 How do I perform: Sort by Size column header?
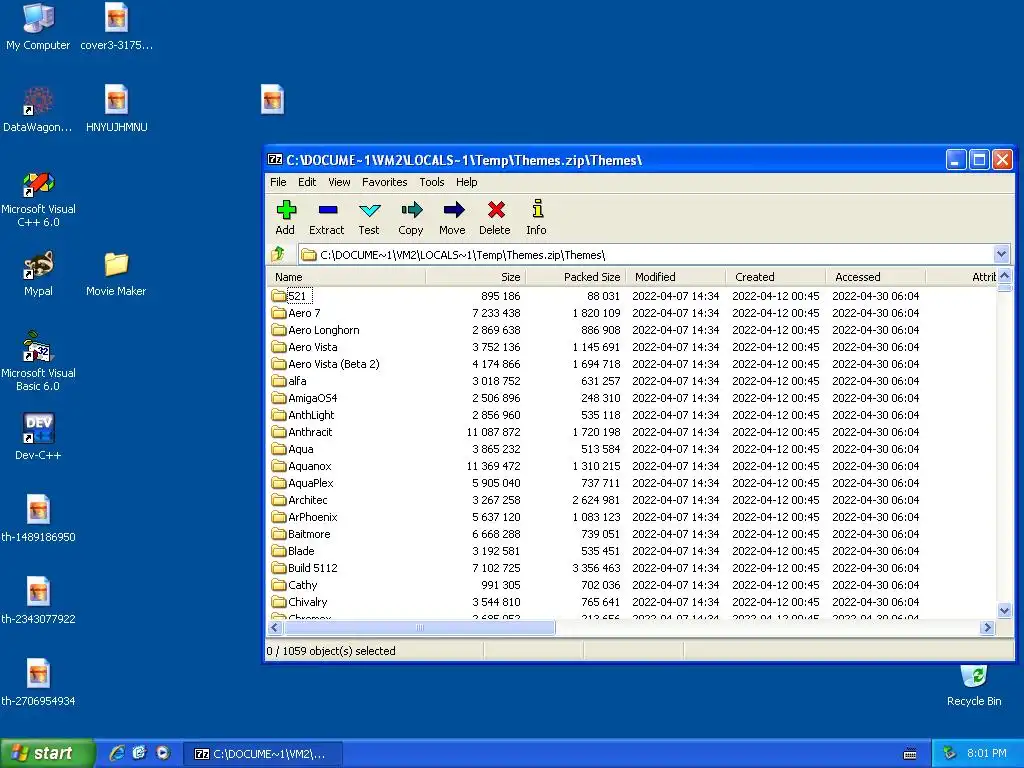[x=475, y=277]
